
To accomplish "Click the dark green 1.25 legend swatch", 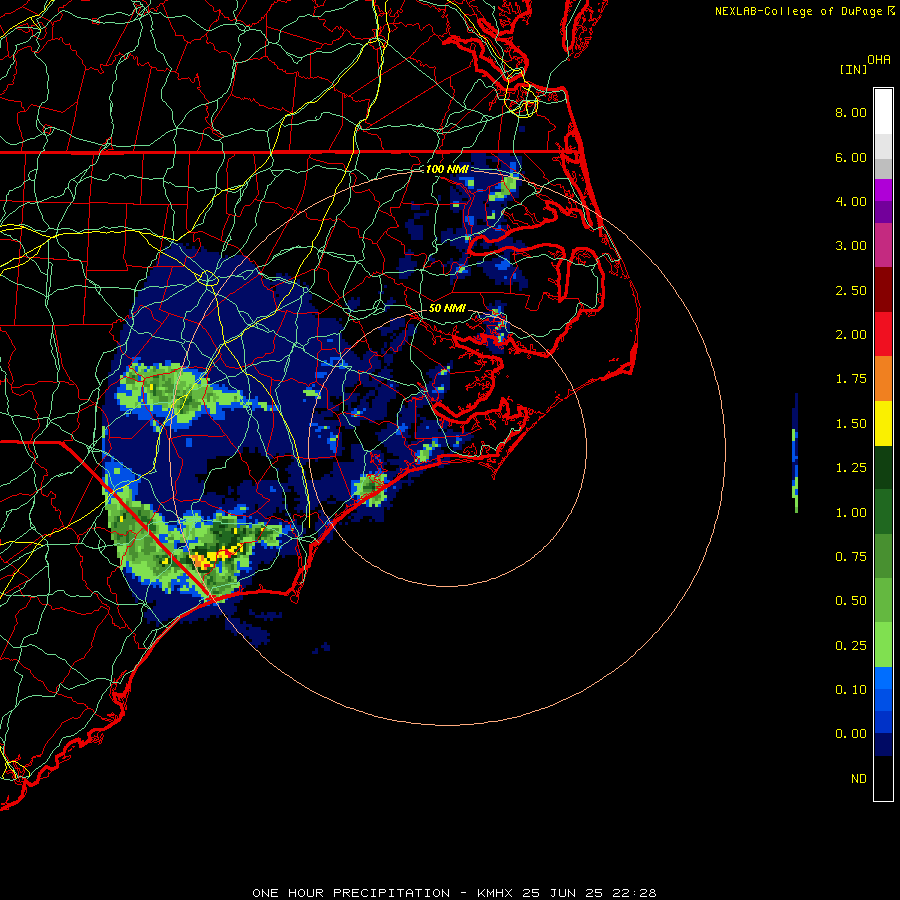I will 883,468.
